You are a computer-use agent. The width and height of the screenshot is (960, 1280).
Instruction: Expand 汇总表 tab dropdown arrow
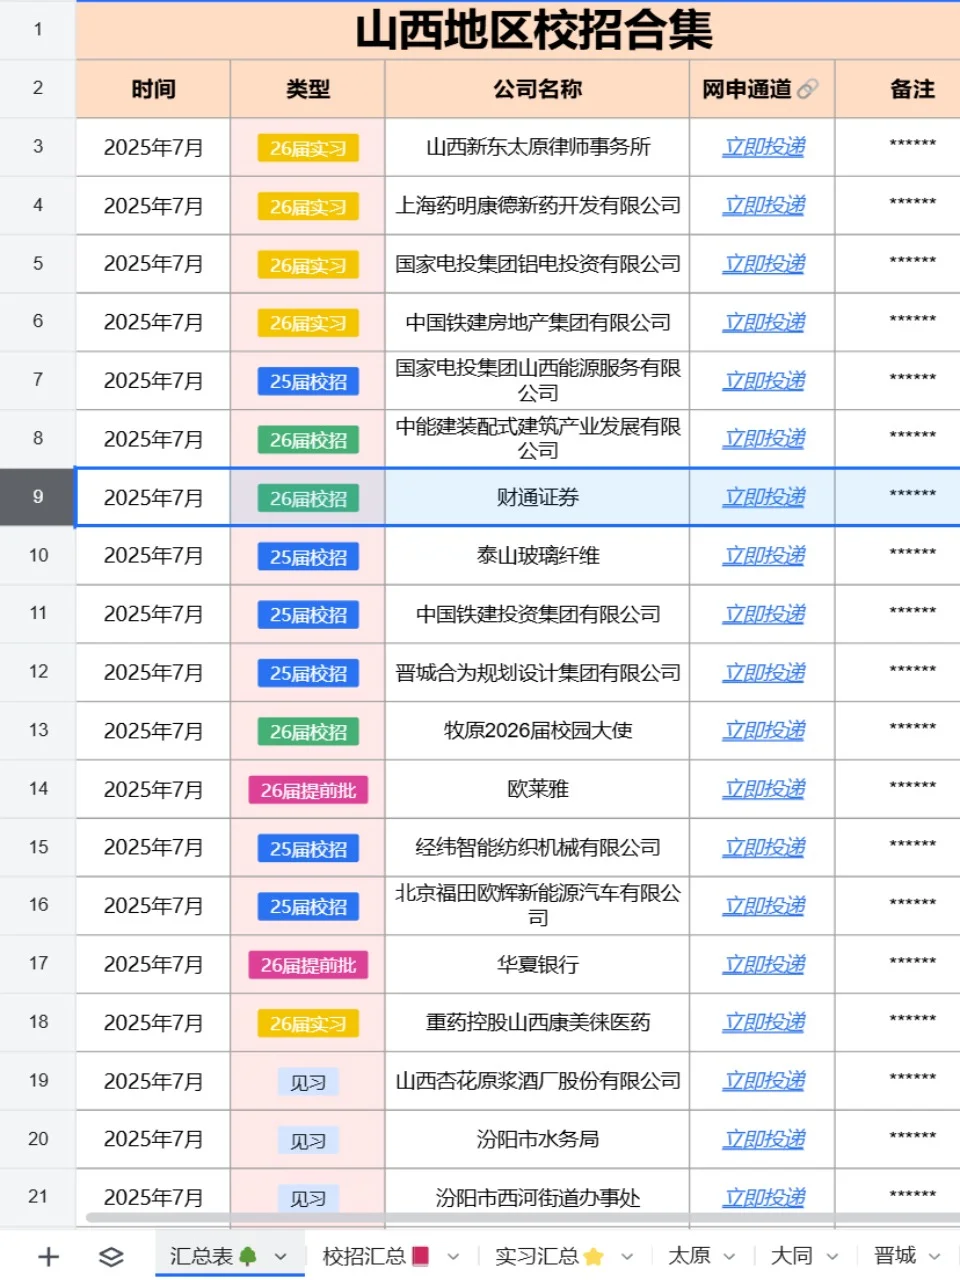(x=281, y=1257)
